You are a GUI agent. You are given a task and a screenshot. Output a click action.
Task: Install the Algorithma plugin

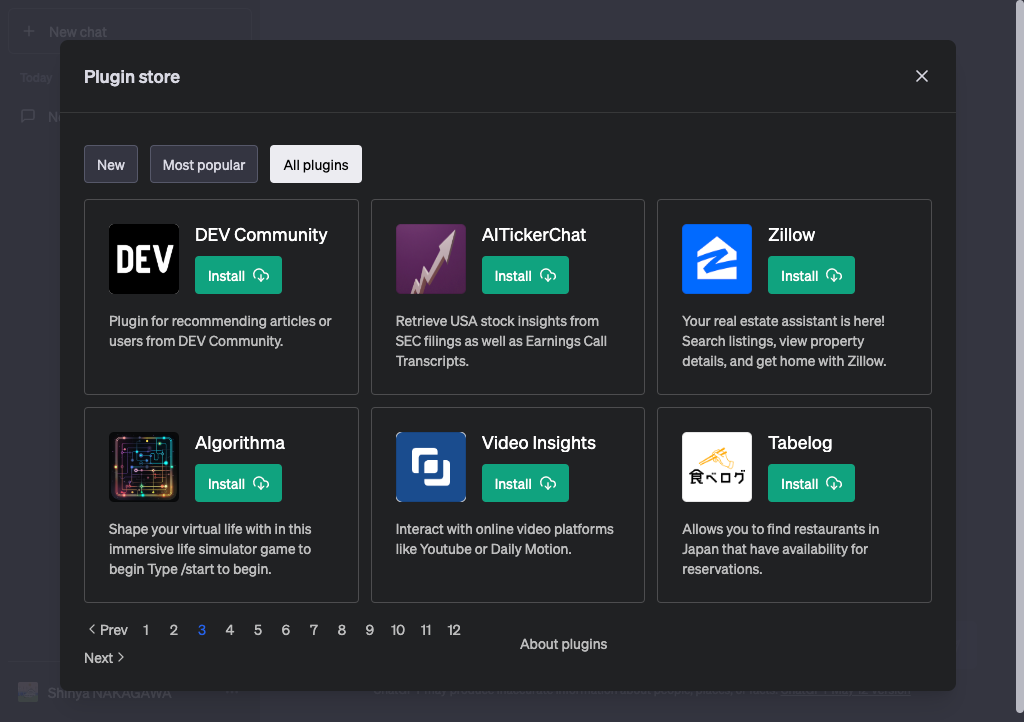[x=238, y=484]
